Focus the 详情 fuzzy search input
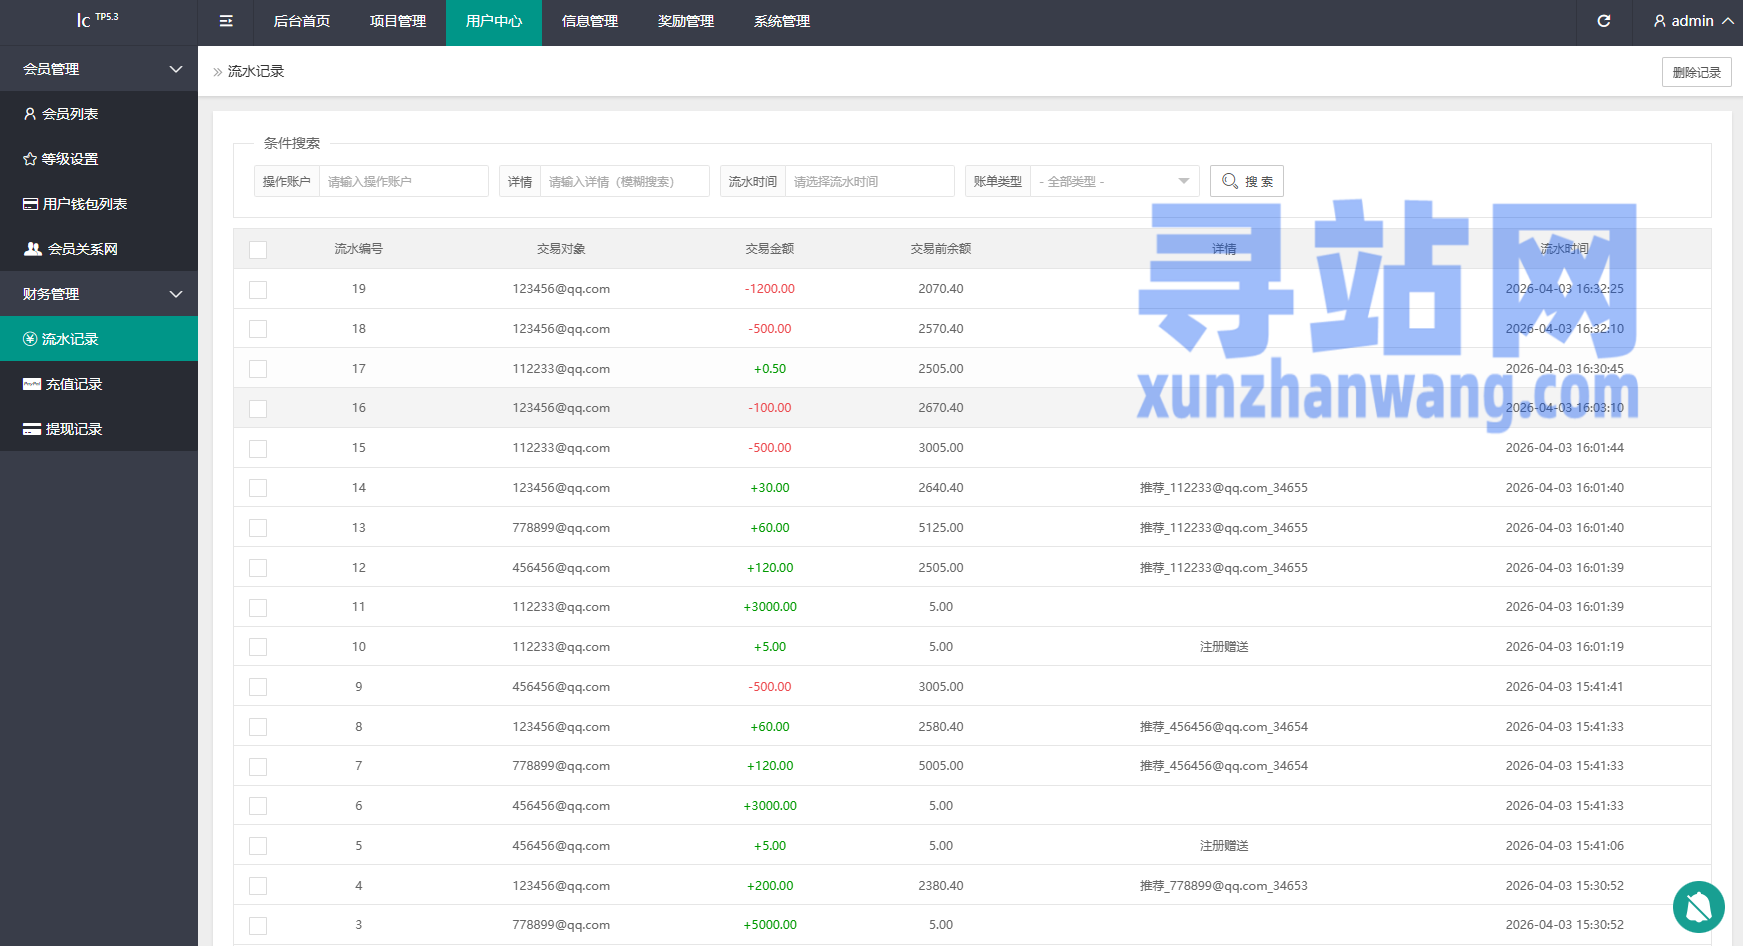1743x946 pixels. tap(625, 181)
